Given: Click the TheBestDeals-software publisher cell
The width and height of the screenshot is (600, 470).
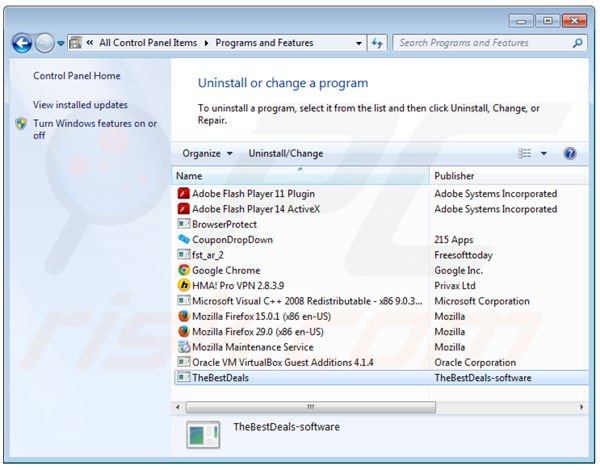Looking at the screenshot, I should pyautogui.click(x=483, y=377).
